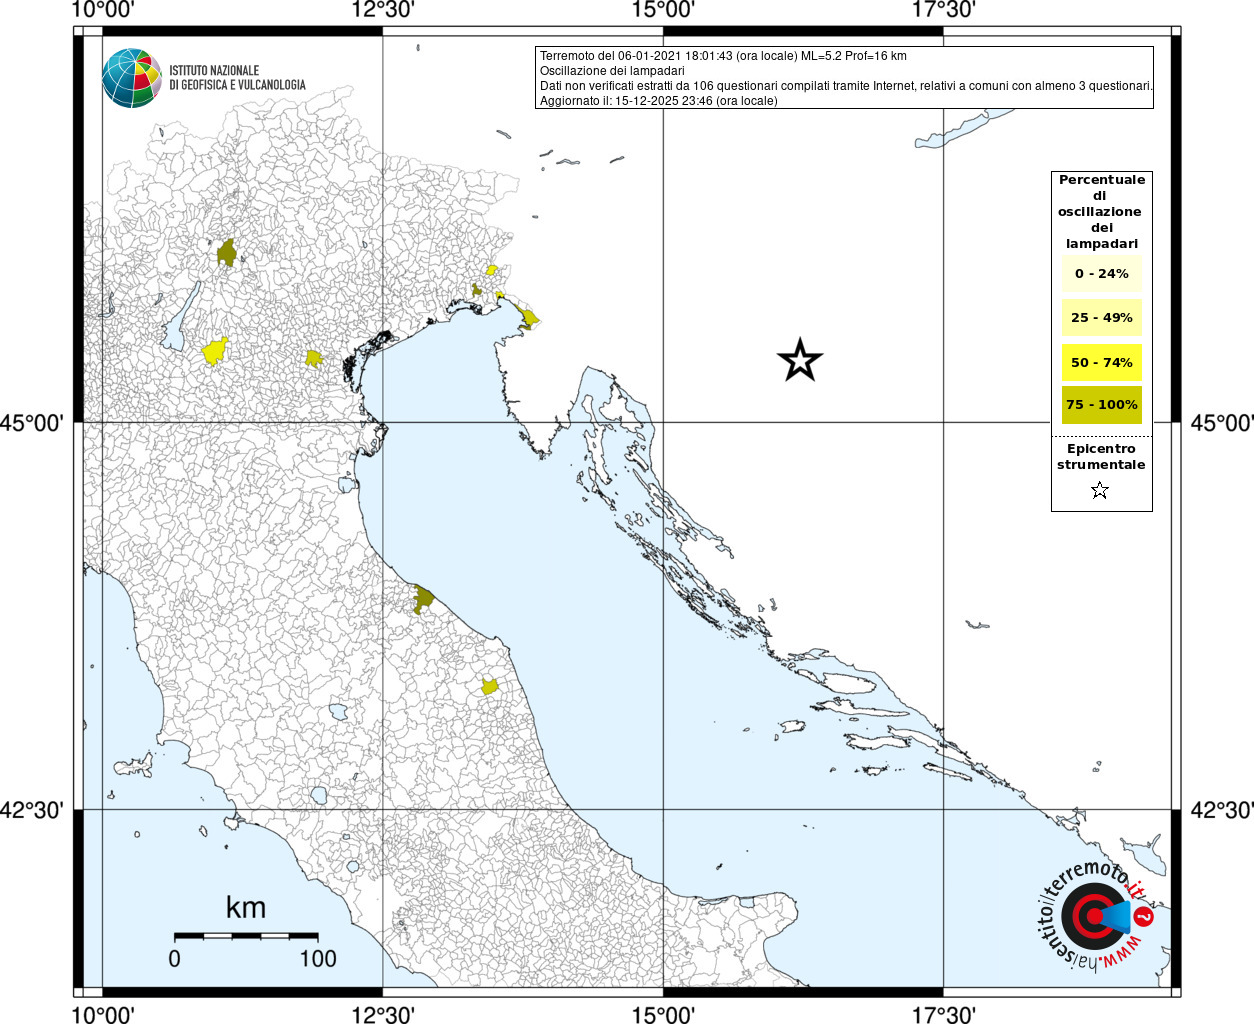Select the 75 - 100% legend swatch

[1101, 405]
